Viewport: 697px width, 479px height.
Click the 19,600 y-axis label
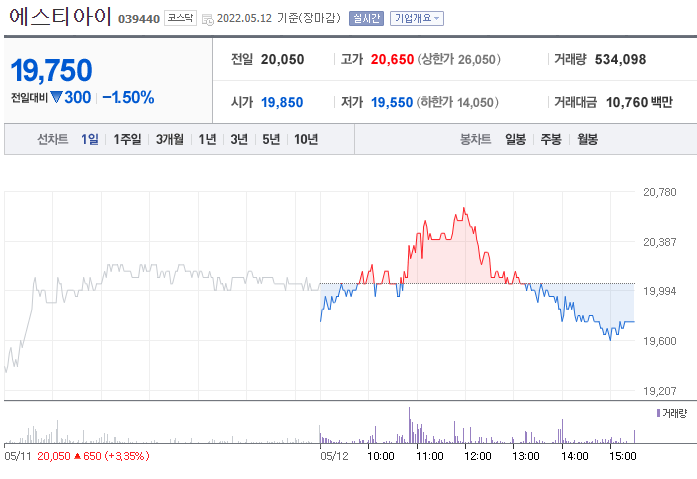[660, 341]
